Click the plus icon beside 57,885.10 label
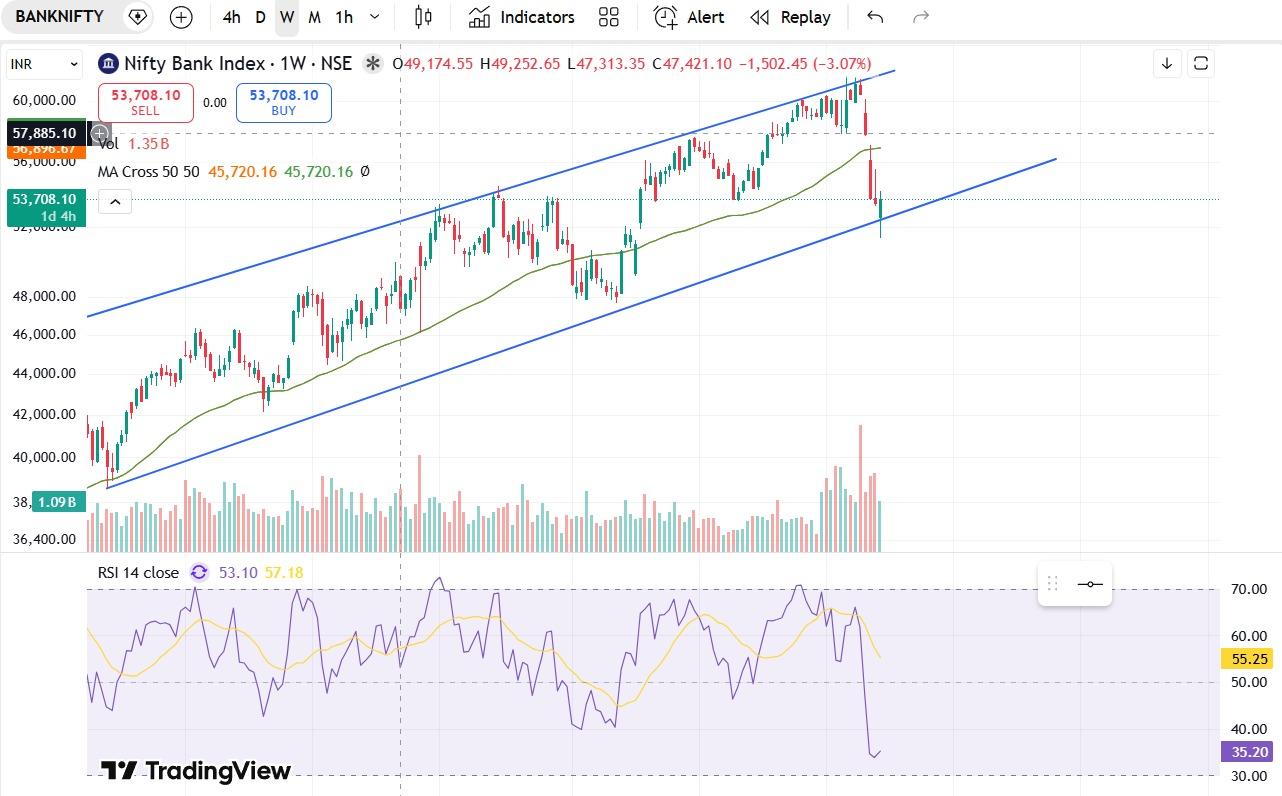Viewport: 1282px width, 796px height. click(99, 132)
